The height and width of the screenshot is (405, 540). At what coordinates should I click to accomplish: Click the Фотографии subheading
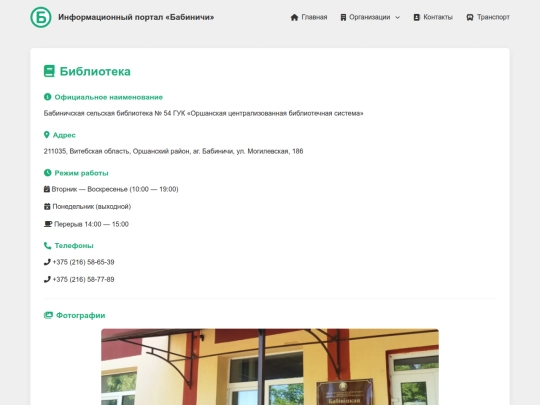81,315
